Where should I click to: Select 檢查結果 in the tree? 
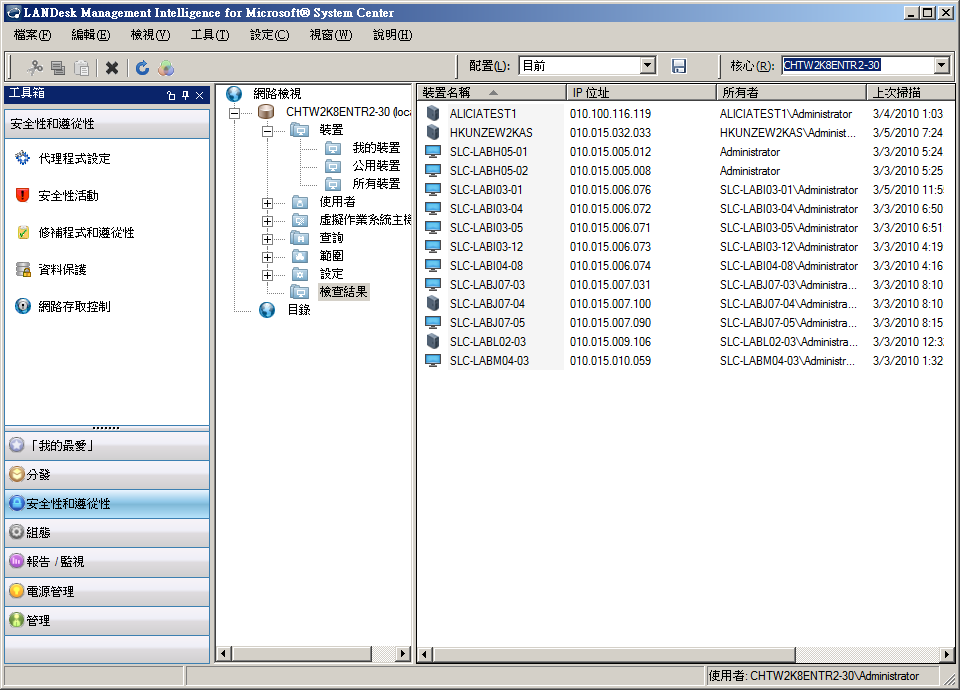[x=343, y=291]
